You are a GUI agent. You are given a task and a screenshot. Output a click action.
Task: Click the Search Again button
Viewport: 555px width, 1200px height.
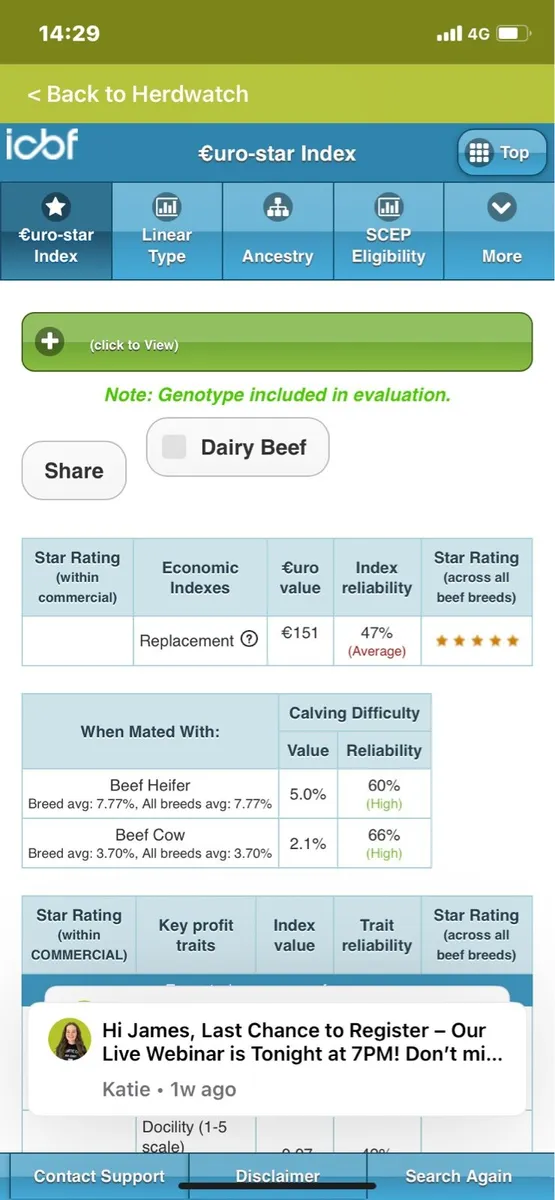[459, 1176]
